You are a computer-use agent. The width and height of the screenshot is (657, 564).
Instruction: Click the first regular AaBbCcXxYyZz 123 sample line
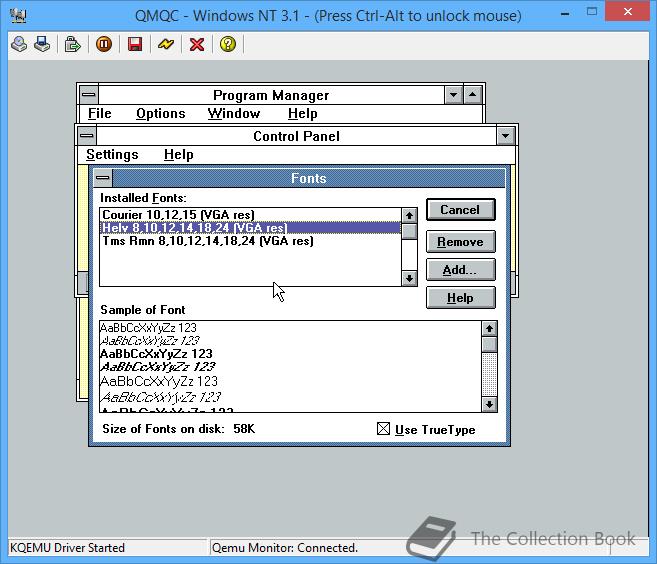[148, 327]
